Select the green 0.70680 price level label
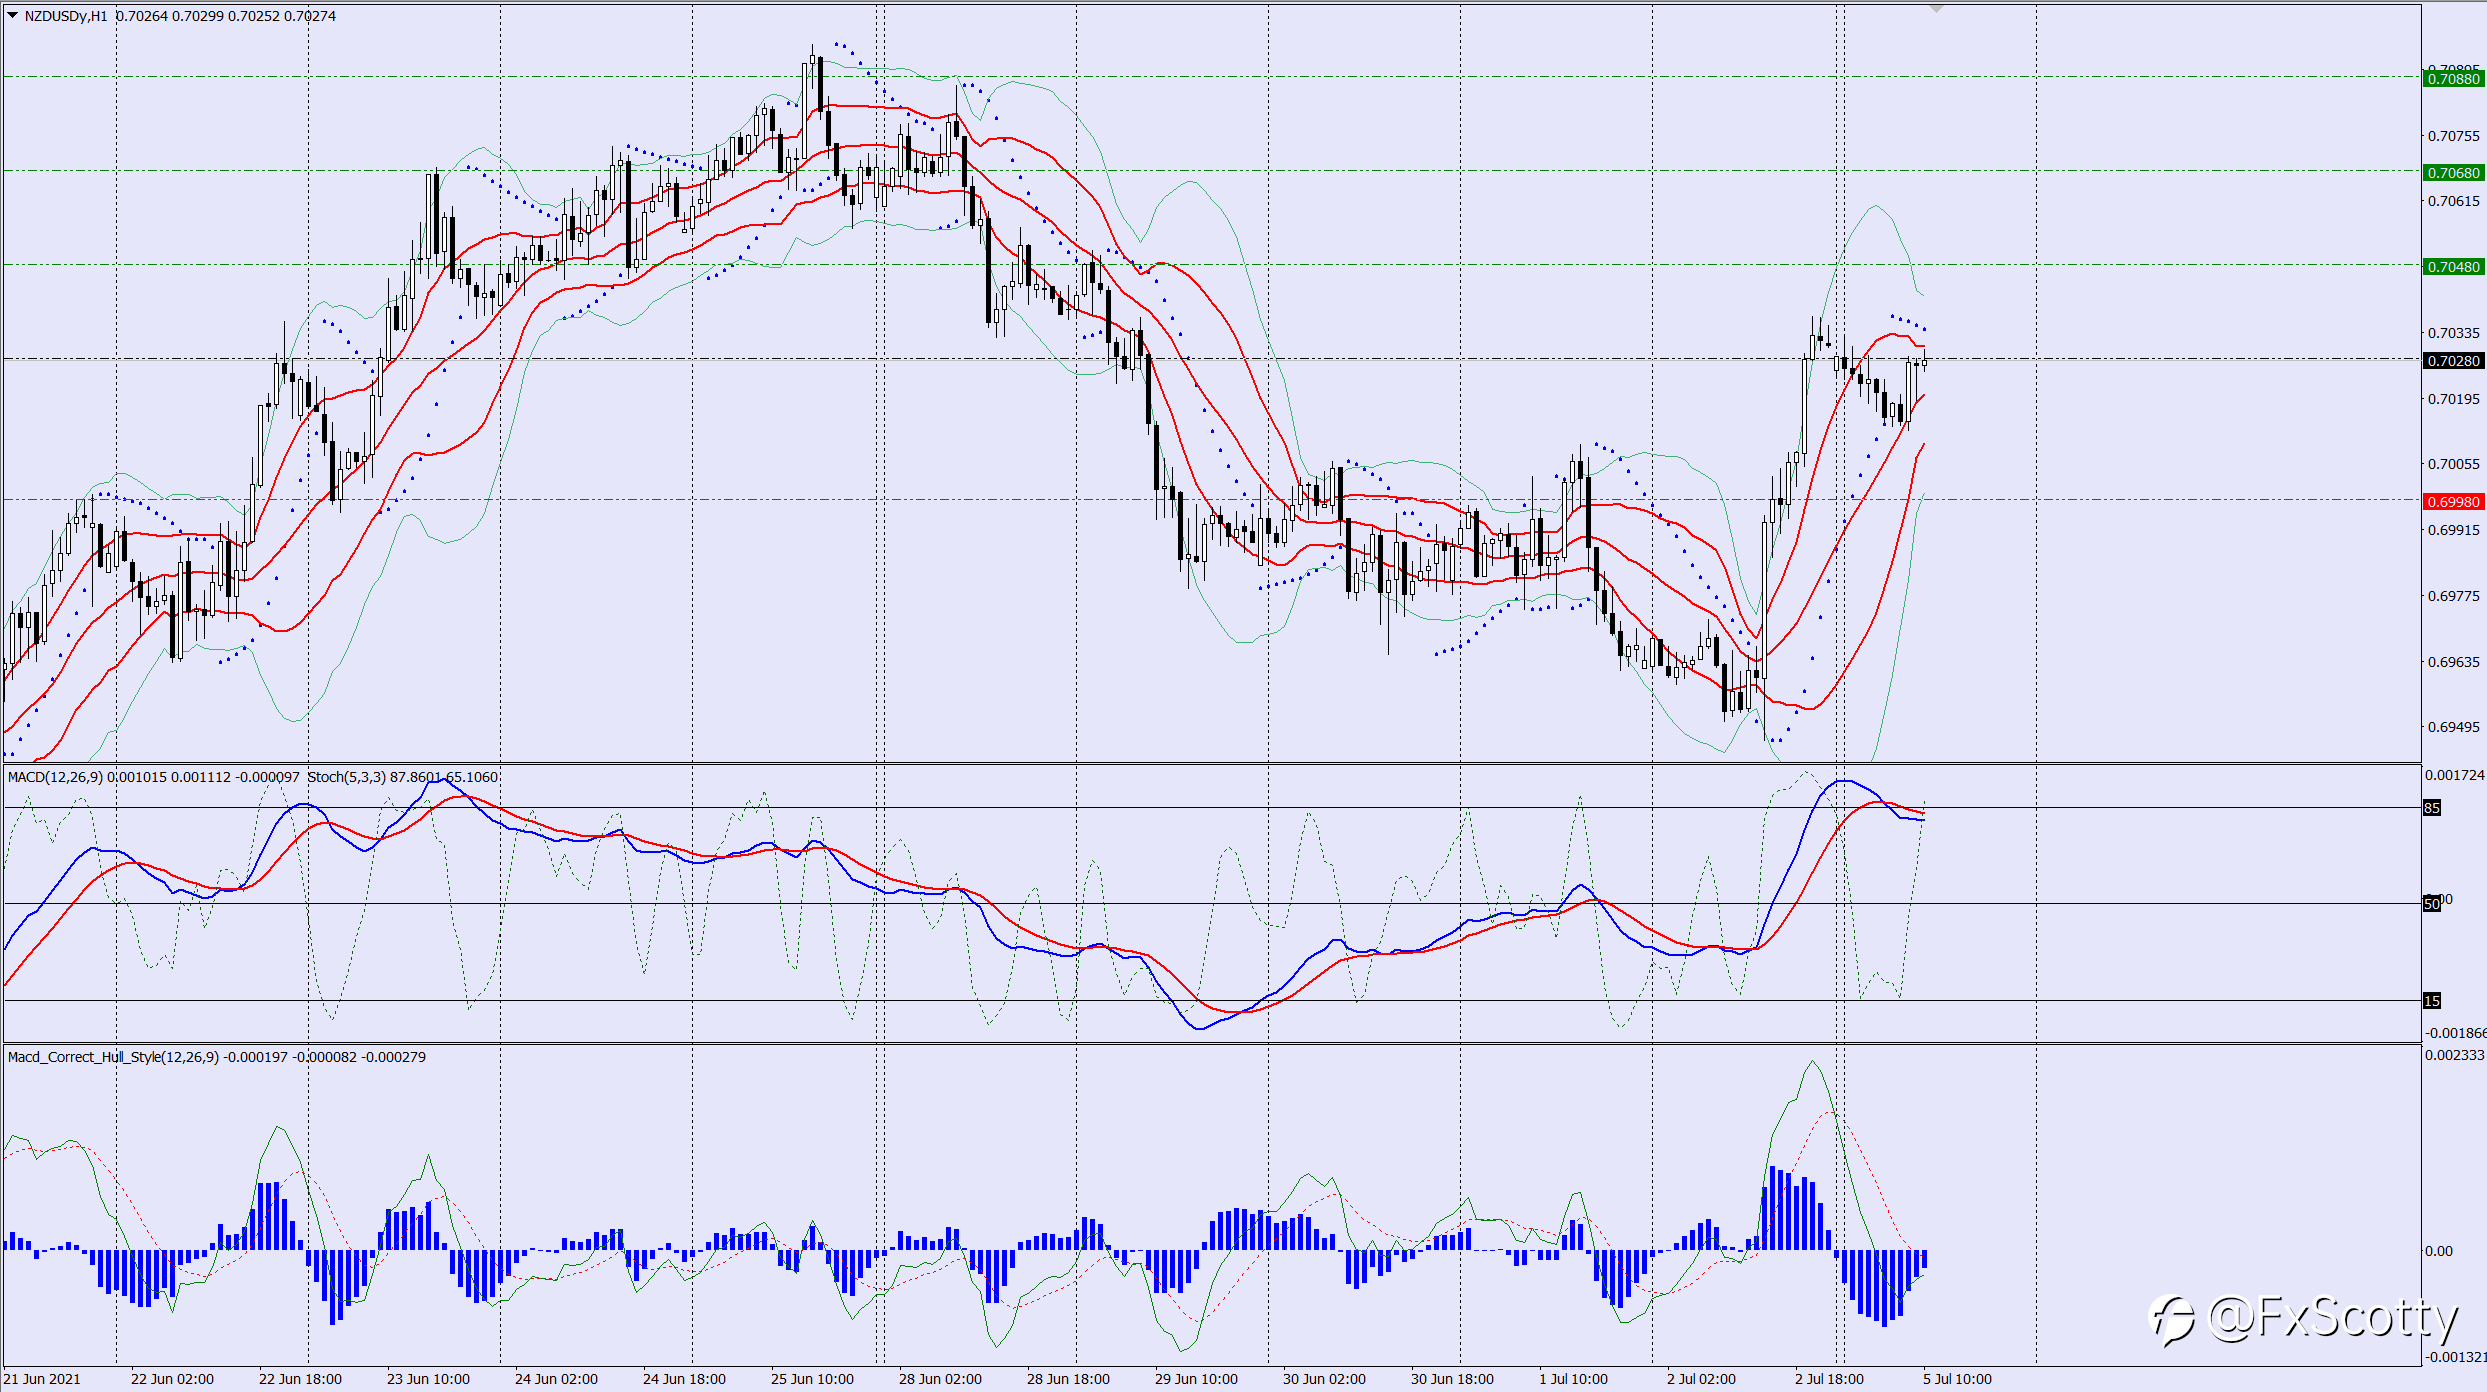The image size is (2487, 1392). (x=2454, y=173)
